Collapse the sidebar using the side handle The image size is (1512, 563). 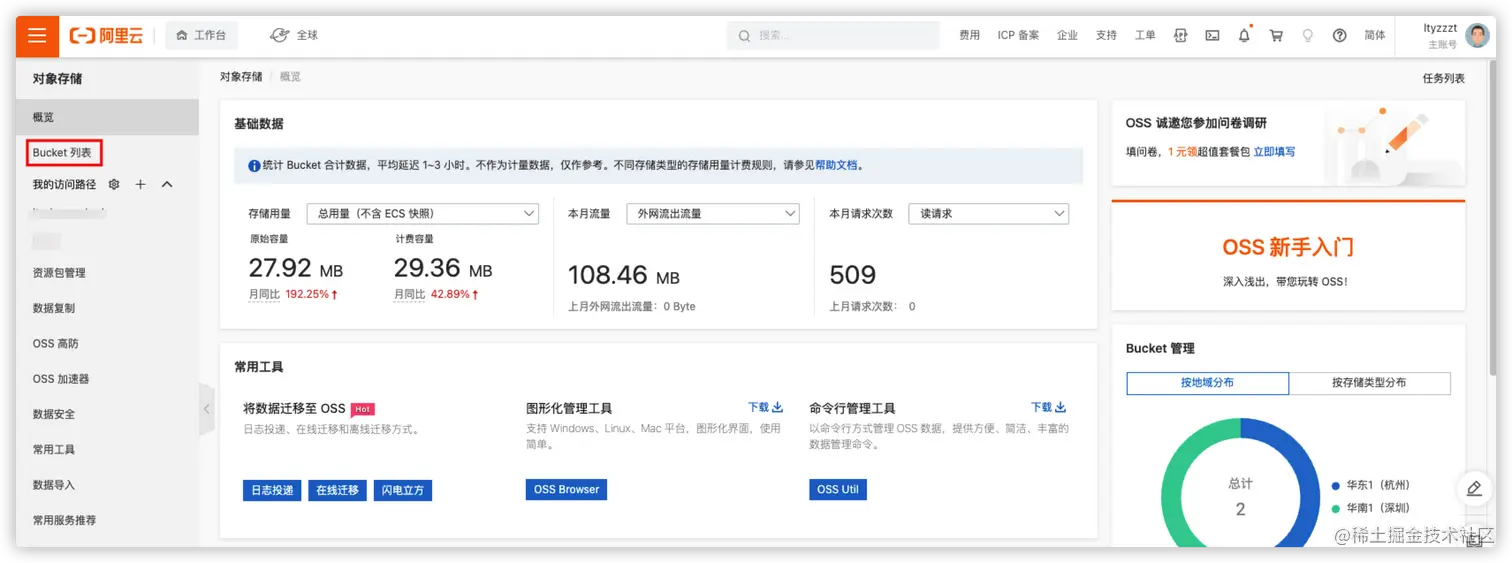(207, 409)
